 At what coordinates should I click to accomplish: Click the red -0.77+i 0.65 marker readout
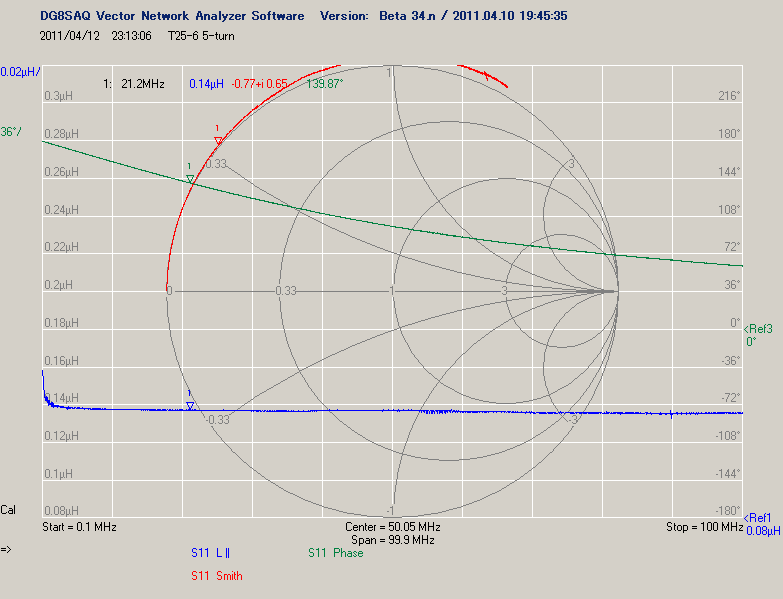tap(260, 84)
